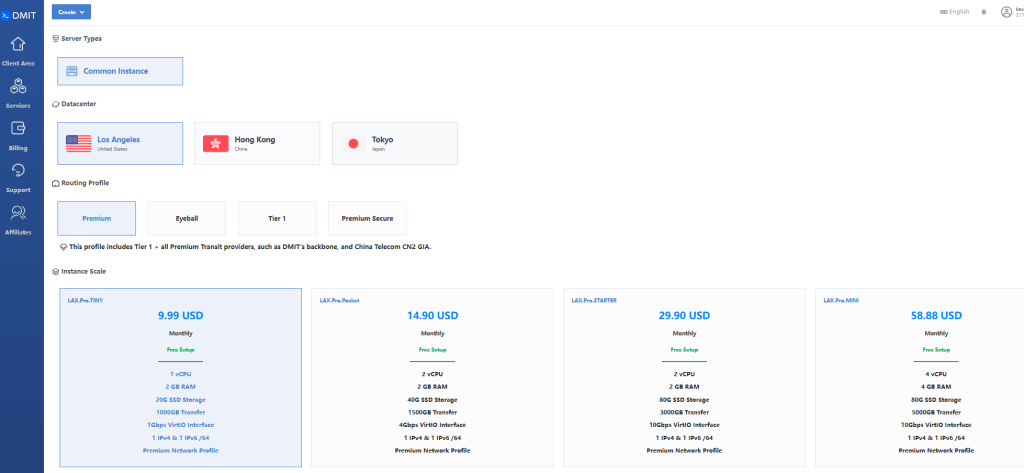Open the Support sidebar icon

pyautogui.click(x=18, y=172)
